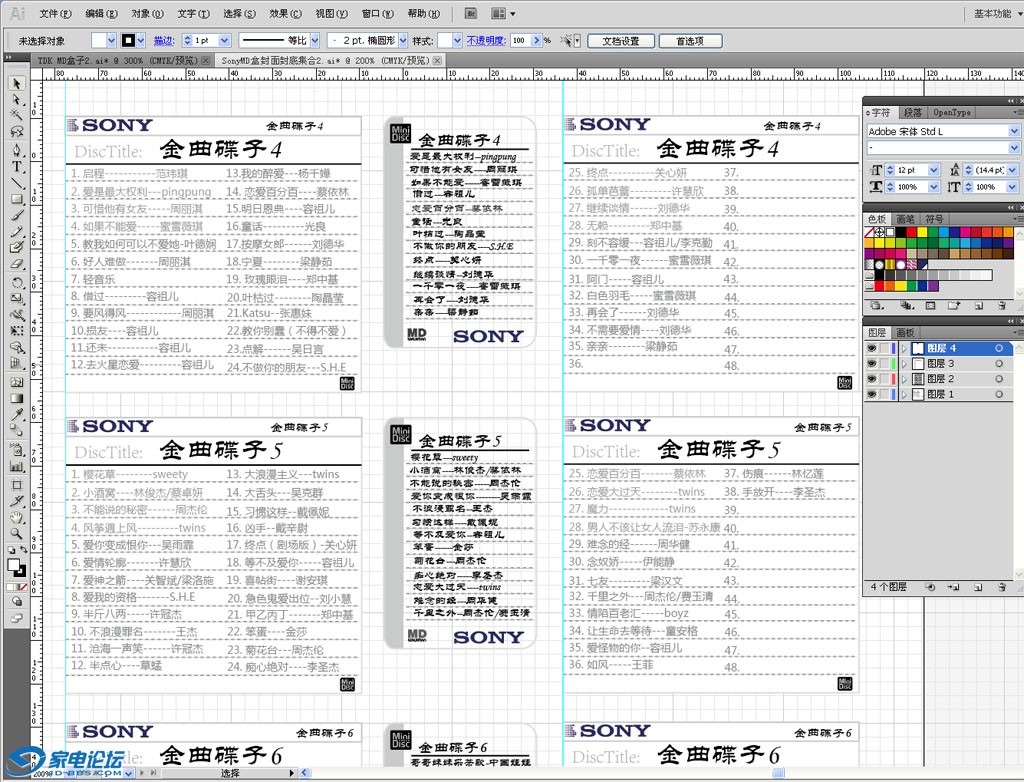Open the 对象(O) menu
Image resolution: width=1024 pixels, height=782 pixels.
click(x=147, y=13)
